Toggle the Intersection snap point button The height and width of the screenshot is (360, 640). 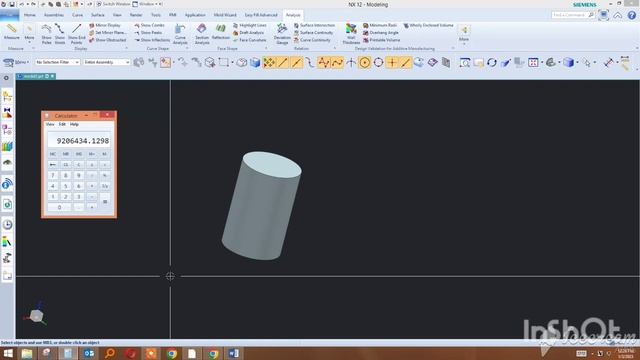point(351,62)
